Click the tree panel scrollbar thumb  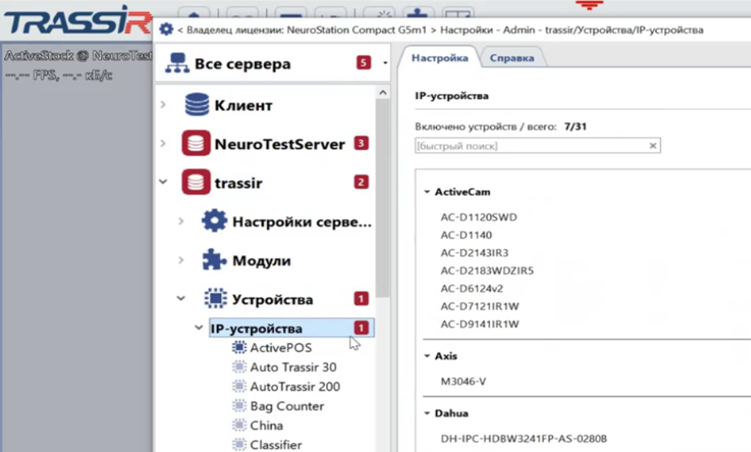coord(383,199)
